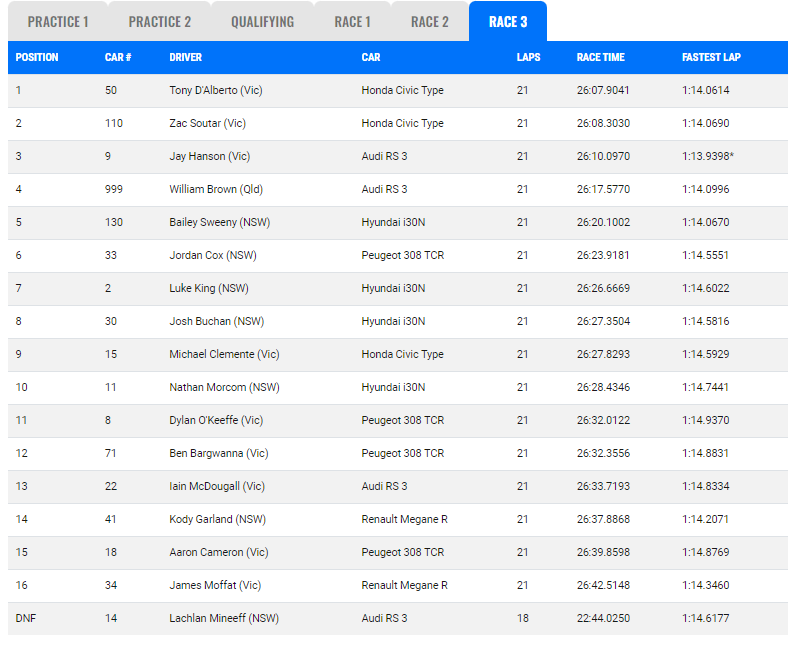The image size is (796, 646).
Task: Select driver Aaron Cameron (Vic)
Action: [x=218, y=552]
